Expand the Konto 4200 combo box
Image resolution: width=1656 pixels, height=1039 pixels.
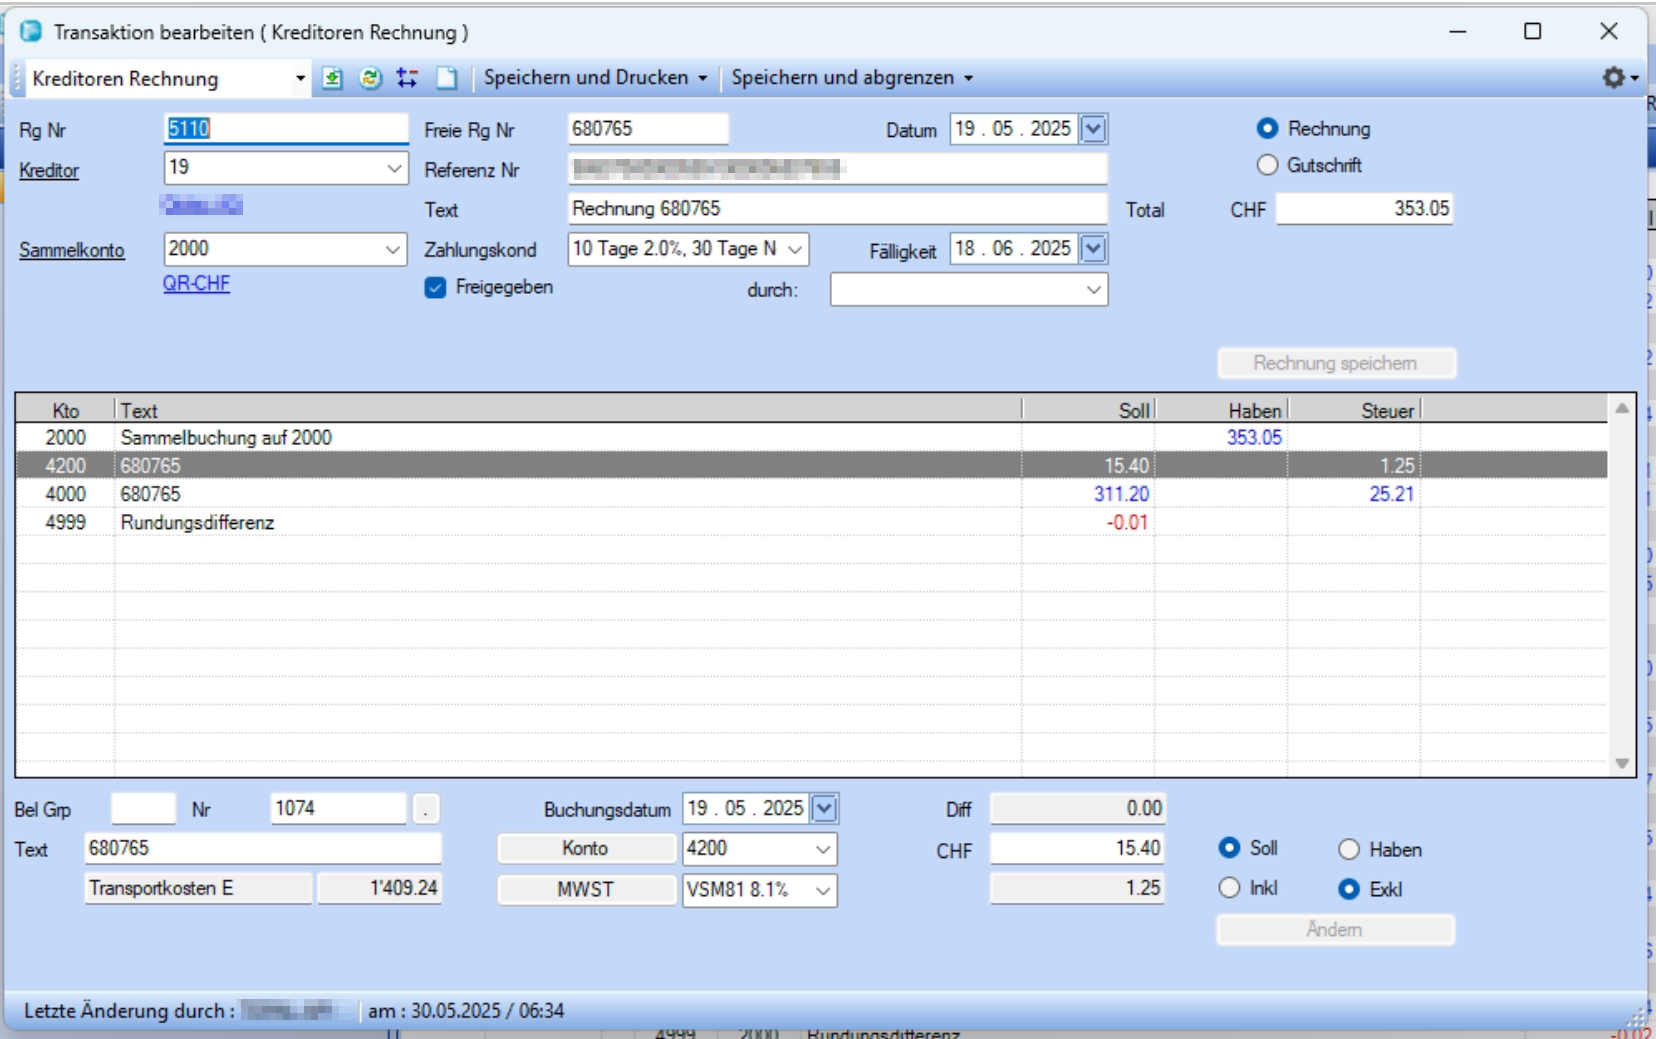(823, 849)
